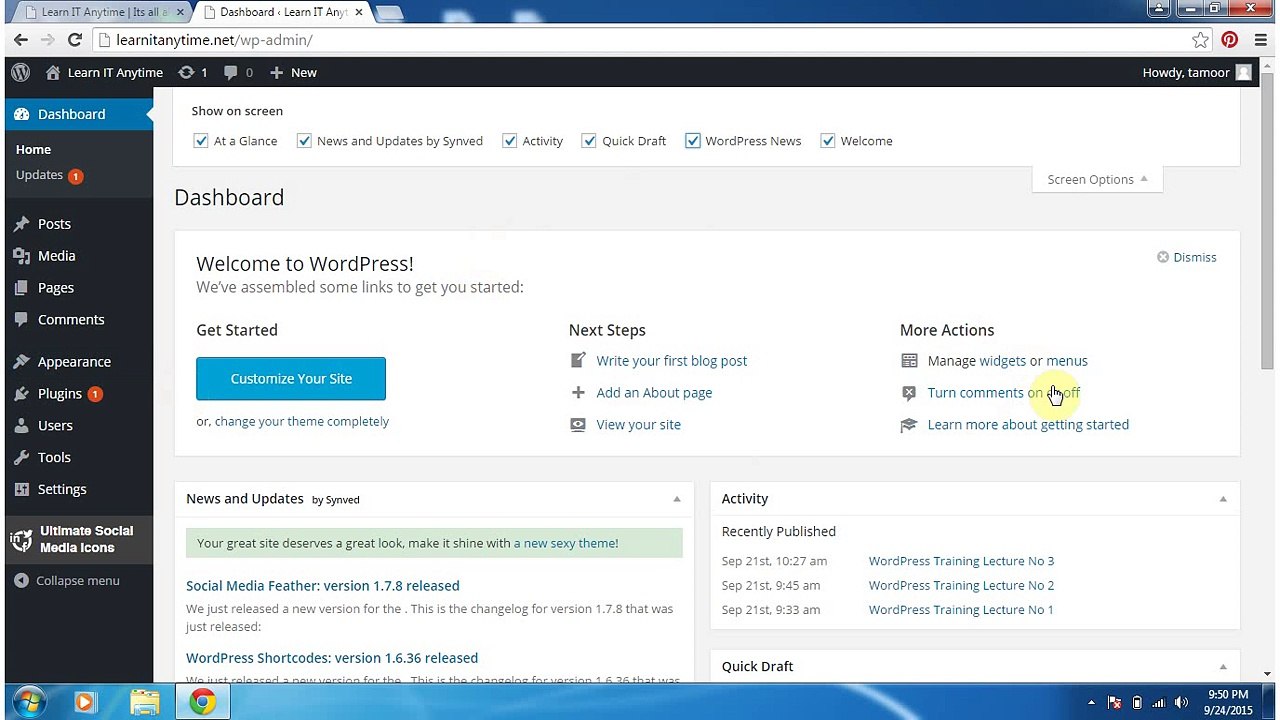Open media player icon in taskbar

[84, 703]
